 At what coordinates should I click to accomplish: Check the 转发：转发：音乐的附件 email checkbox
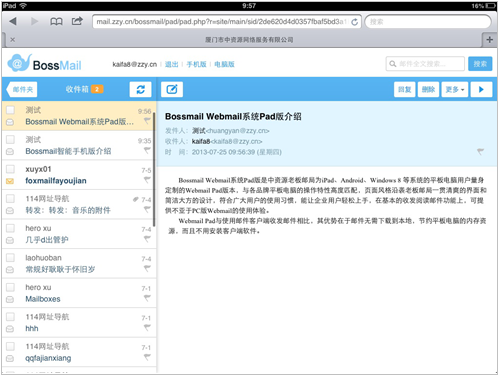[10, 198]
